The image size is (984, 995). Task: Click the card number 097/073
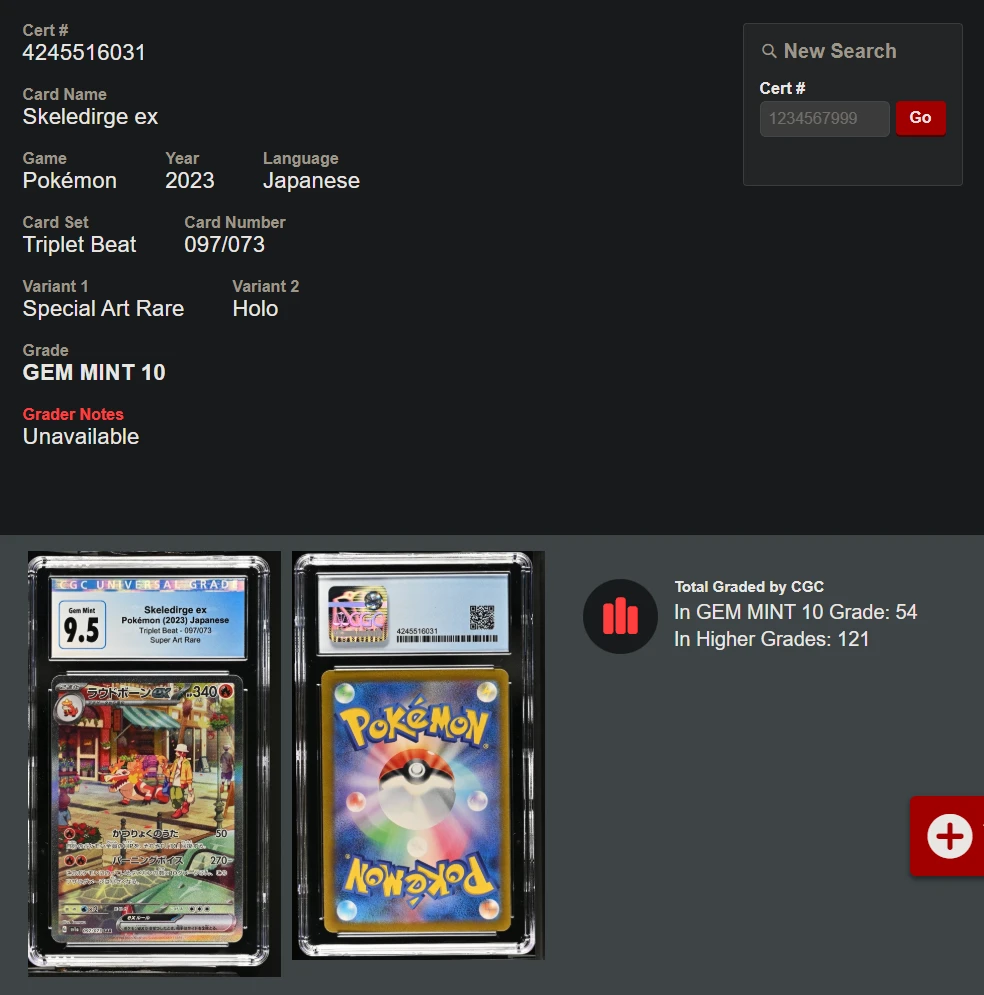(225, 245)
